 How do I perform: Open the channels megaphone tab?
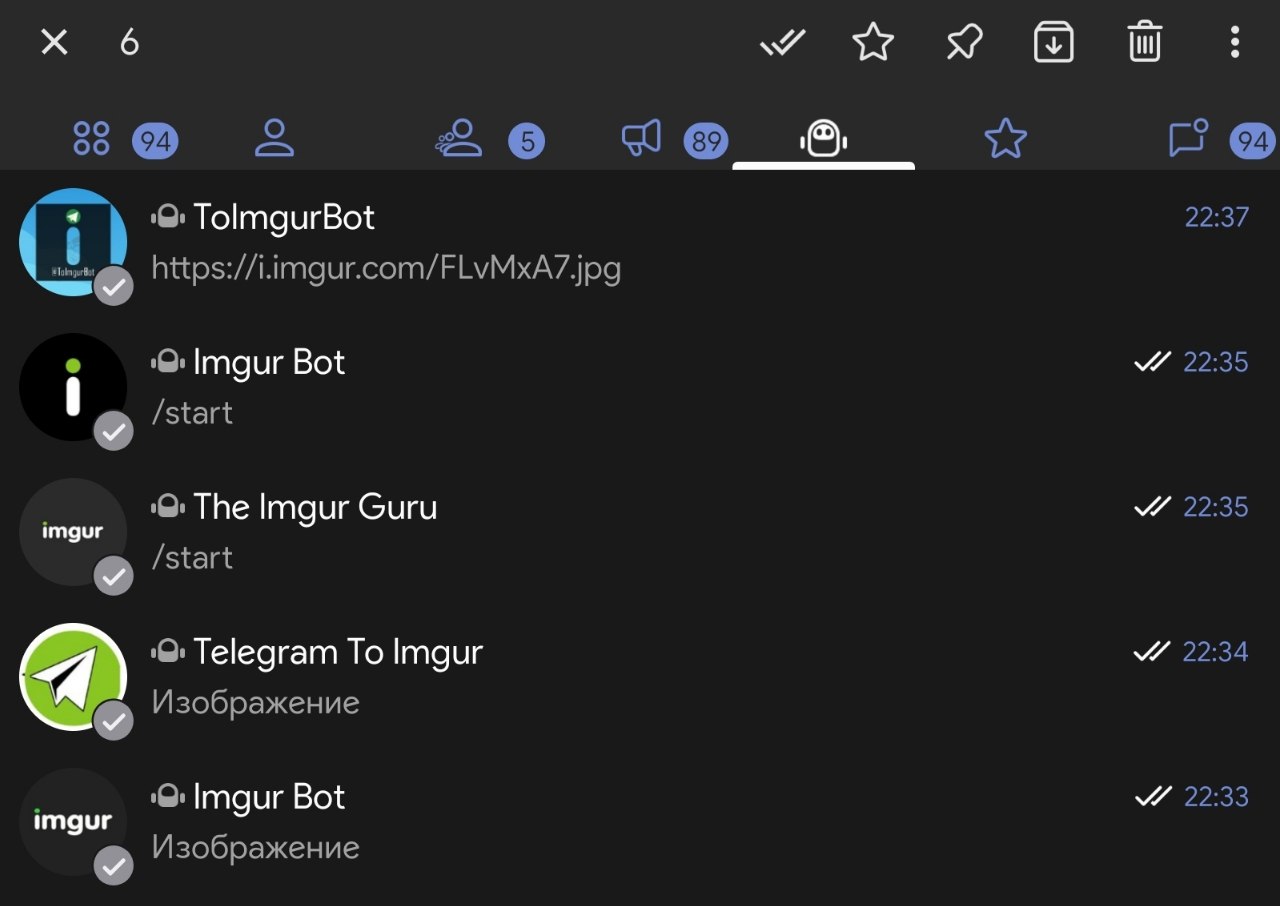(642, 139)
